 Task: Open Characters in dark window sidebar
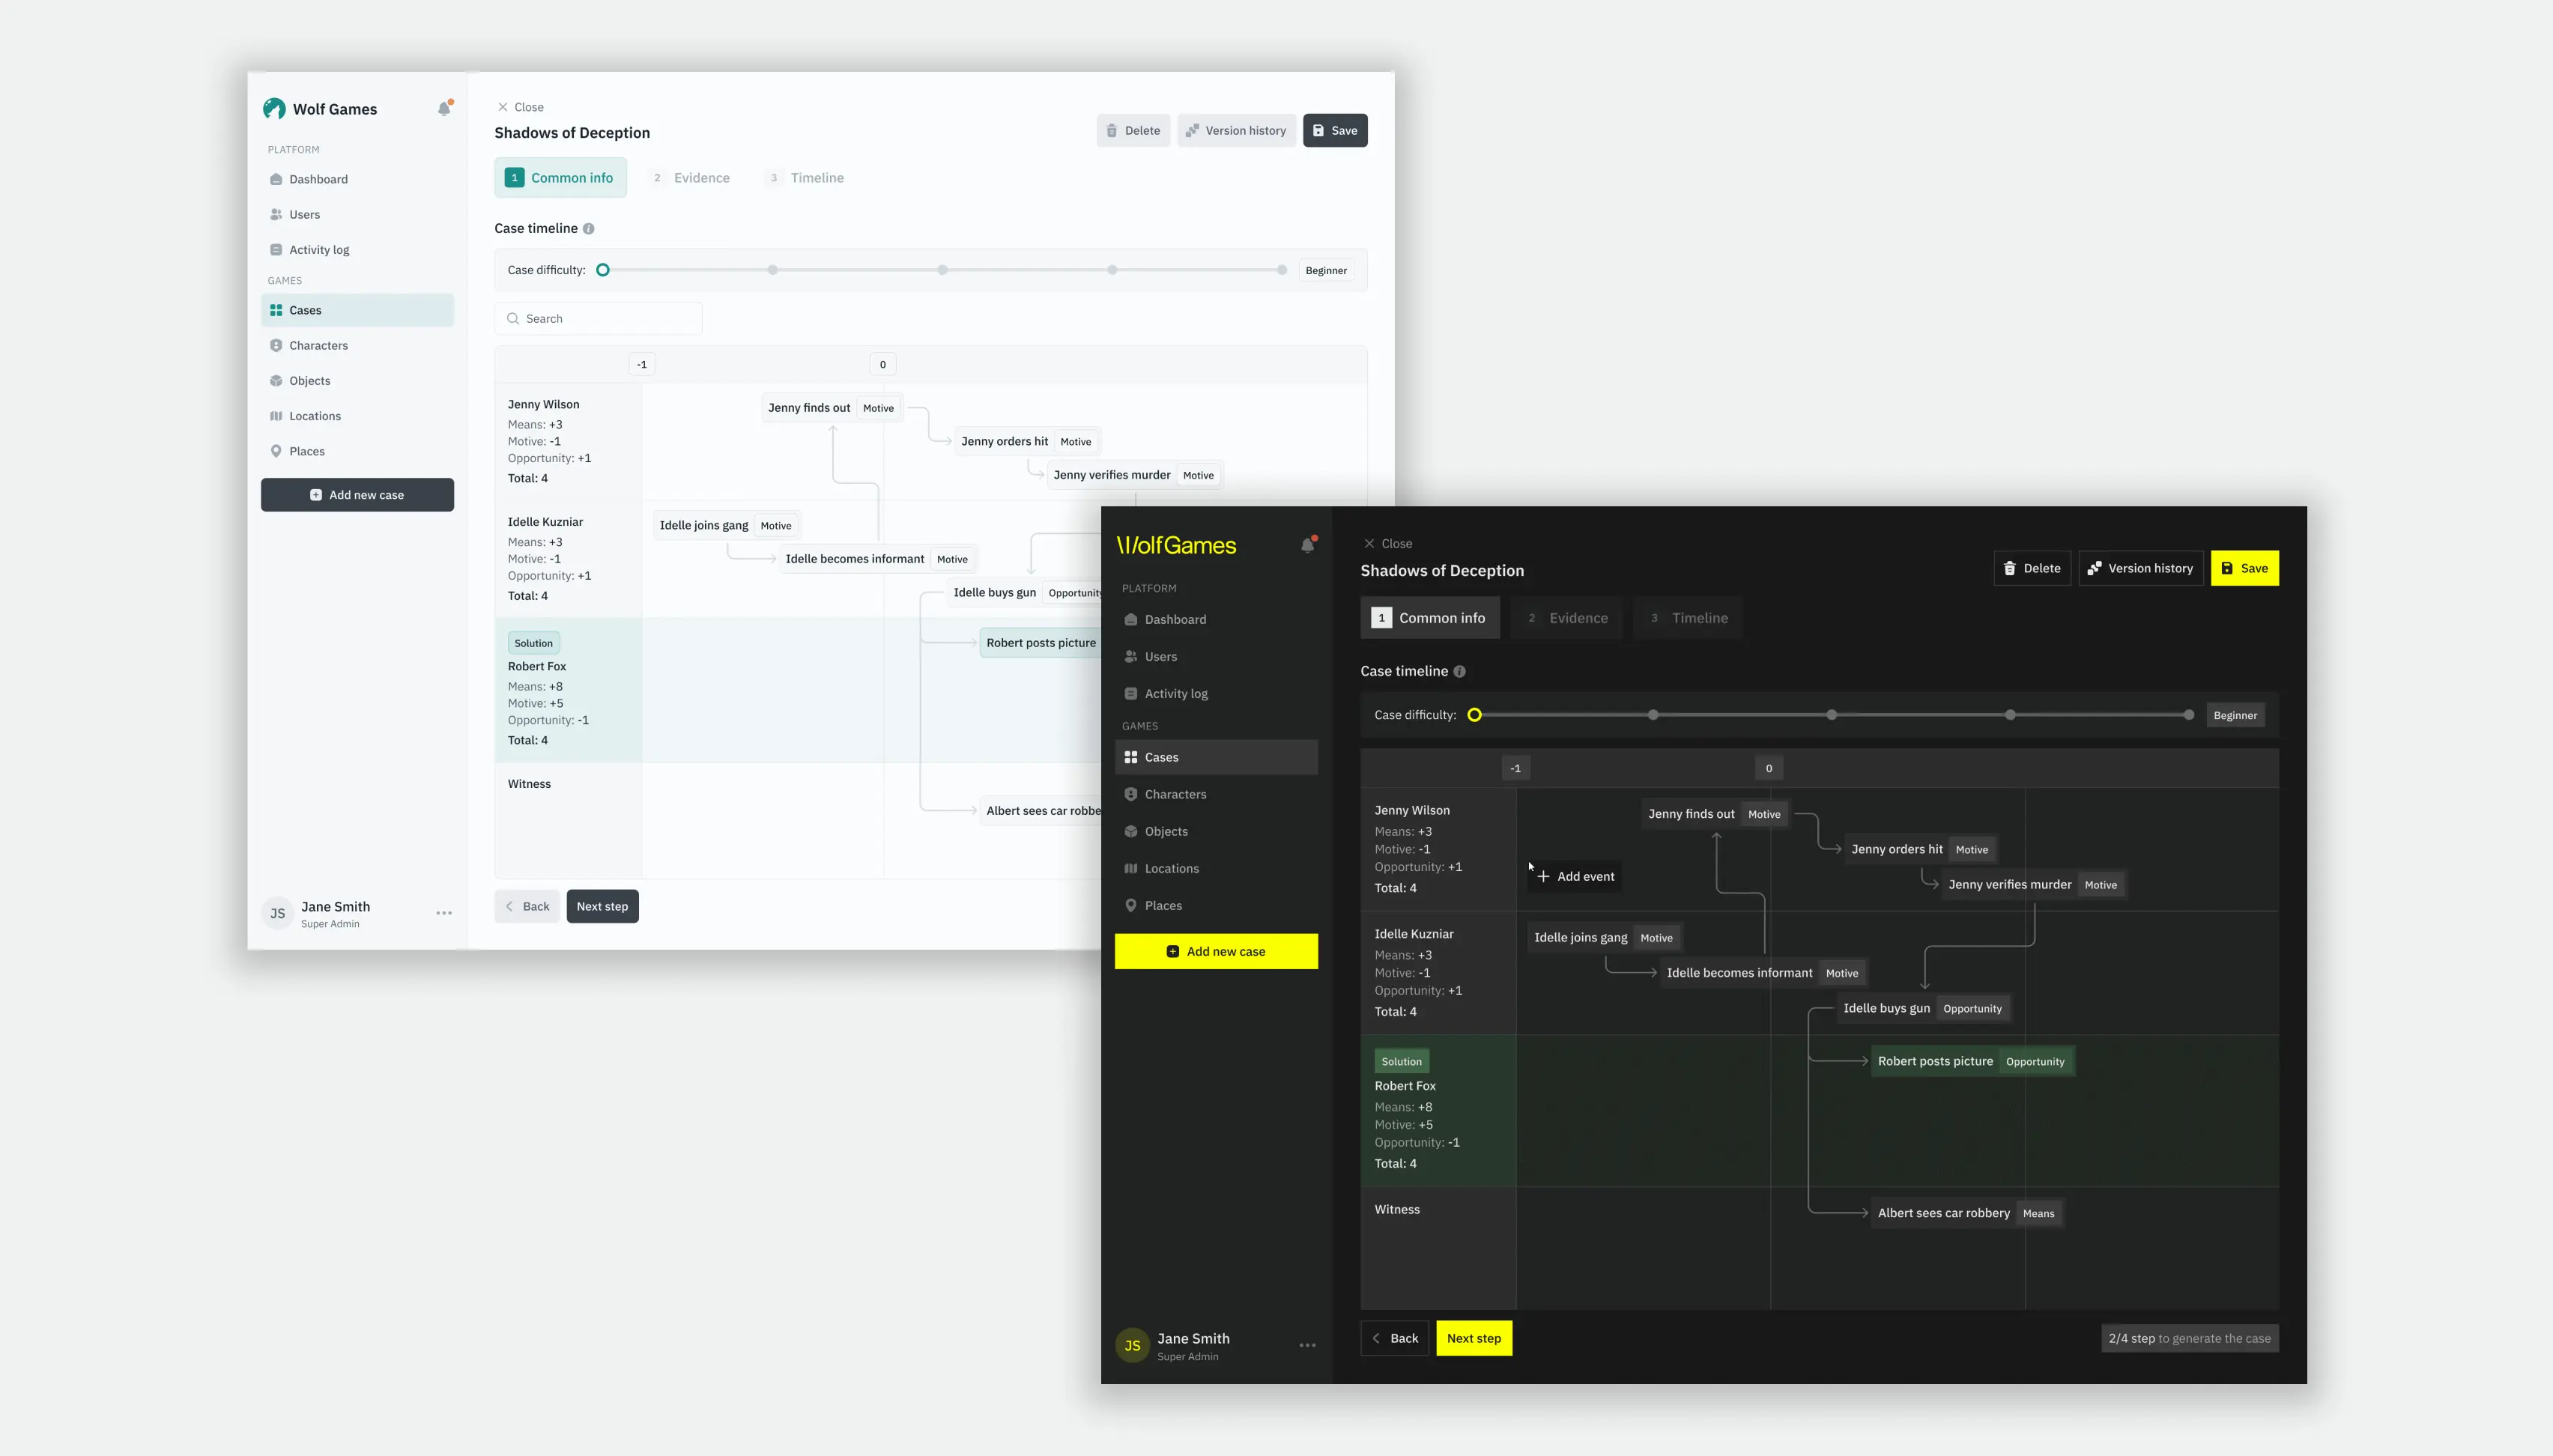point(1216,795)
